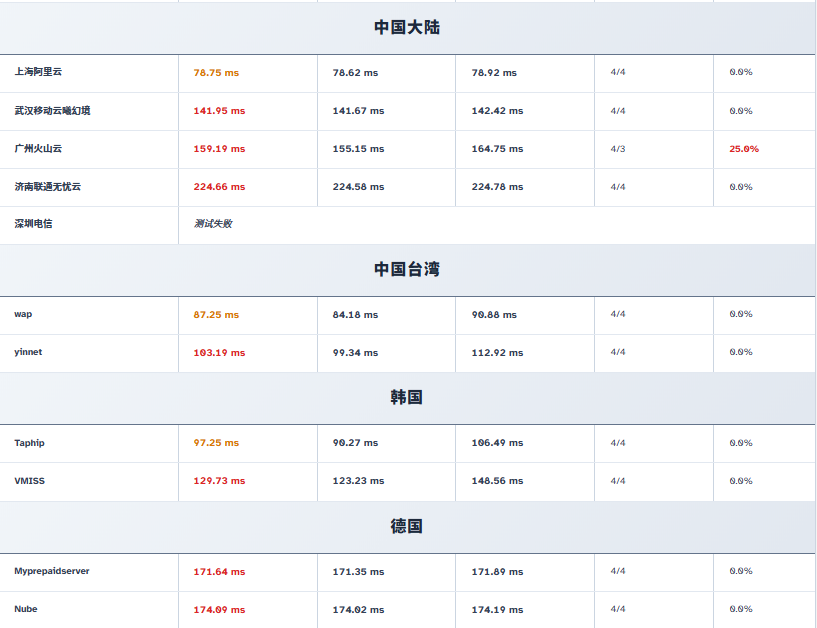This screenshot has height=628, width=817.
Task: Click 济南联通无忧云 node label
Action: pos(48,187)
